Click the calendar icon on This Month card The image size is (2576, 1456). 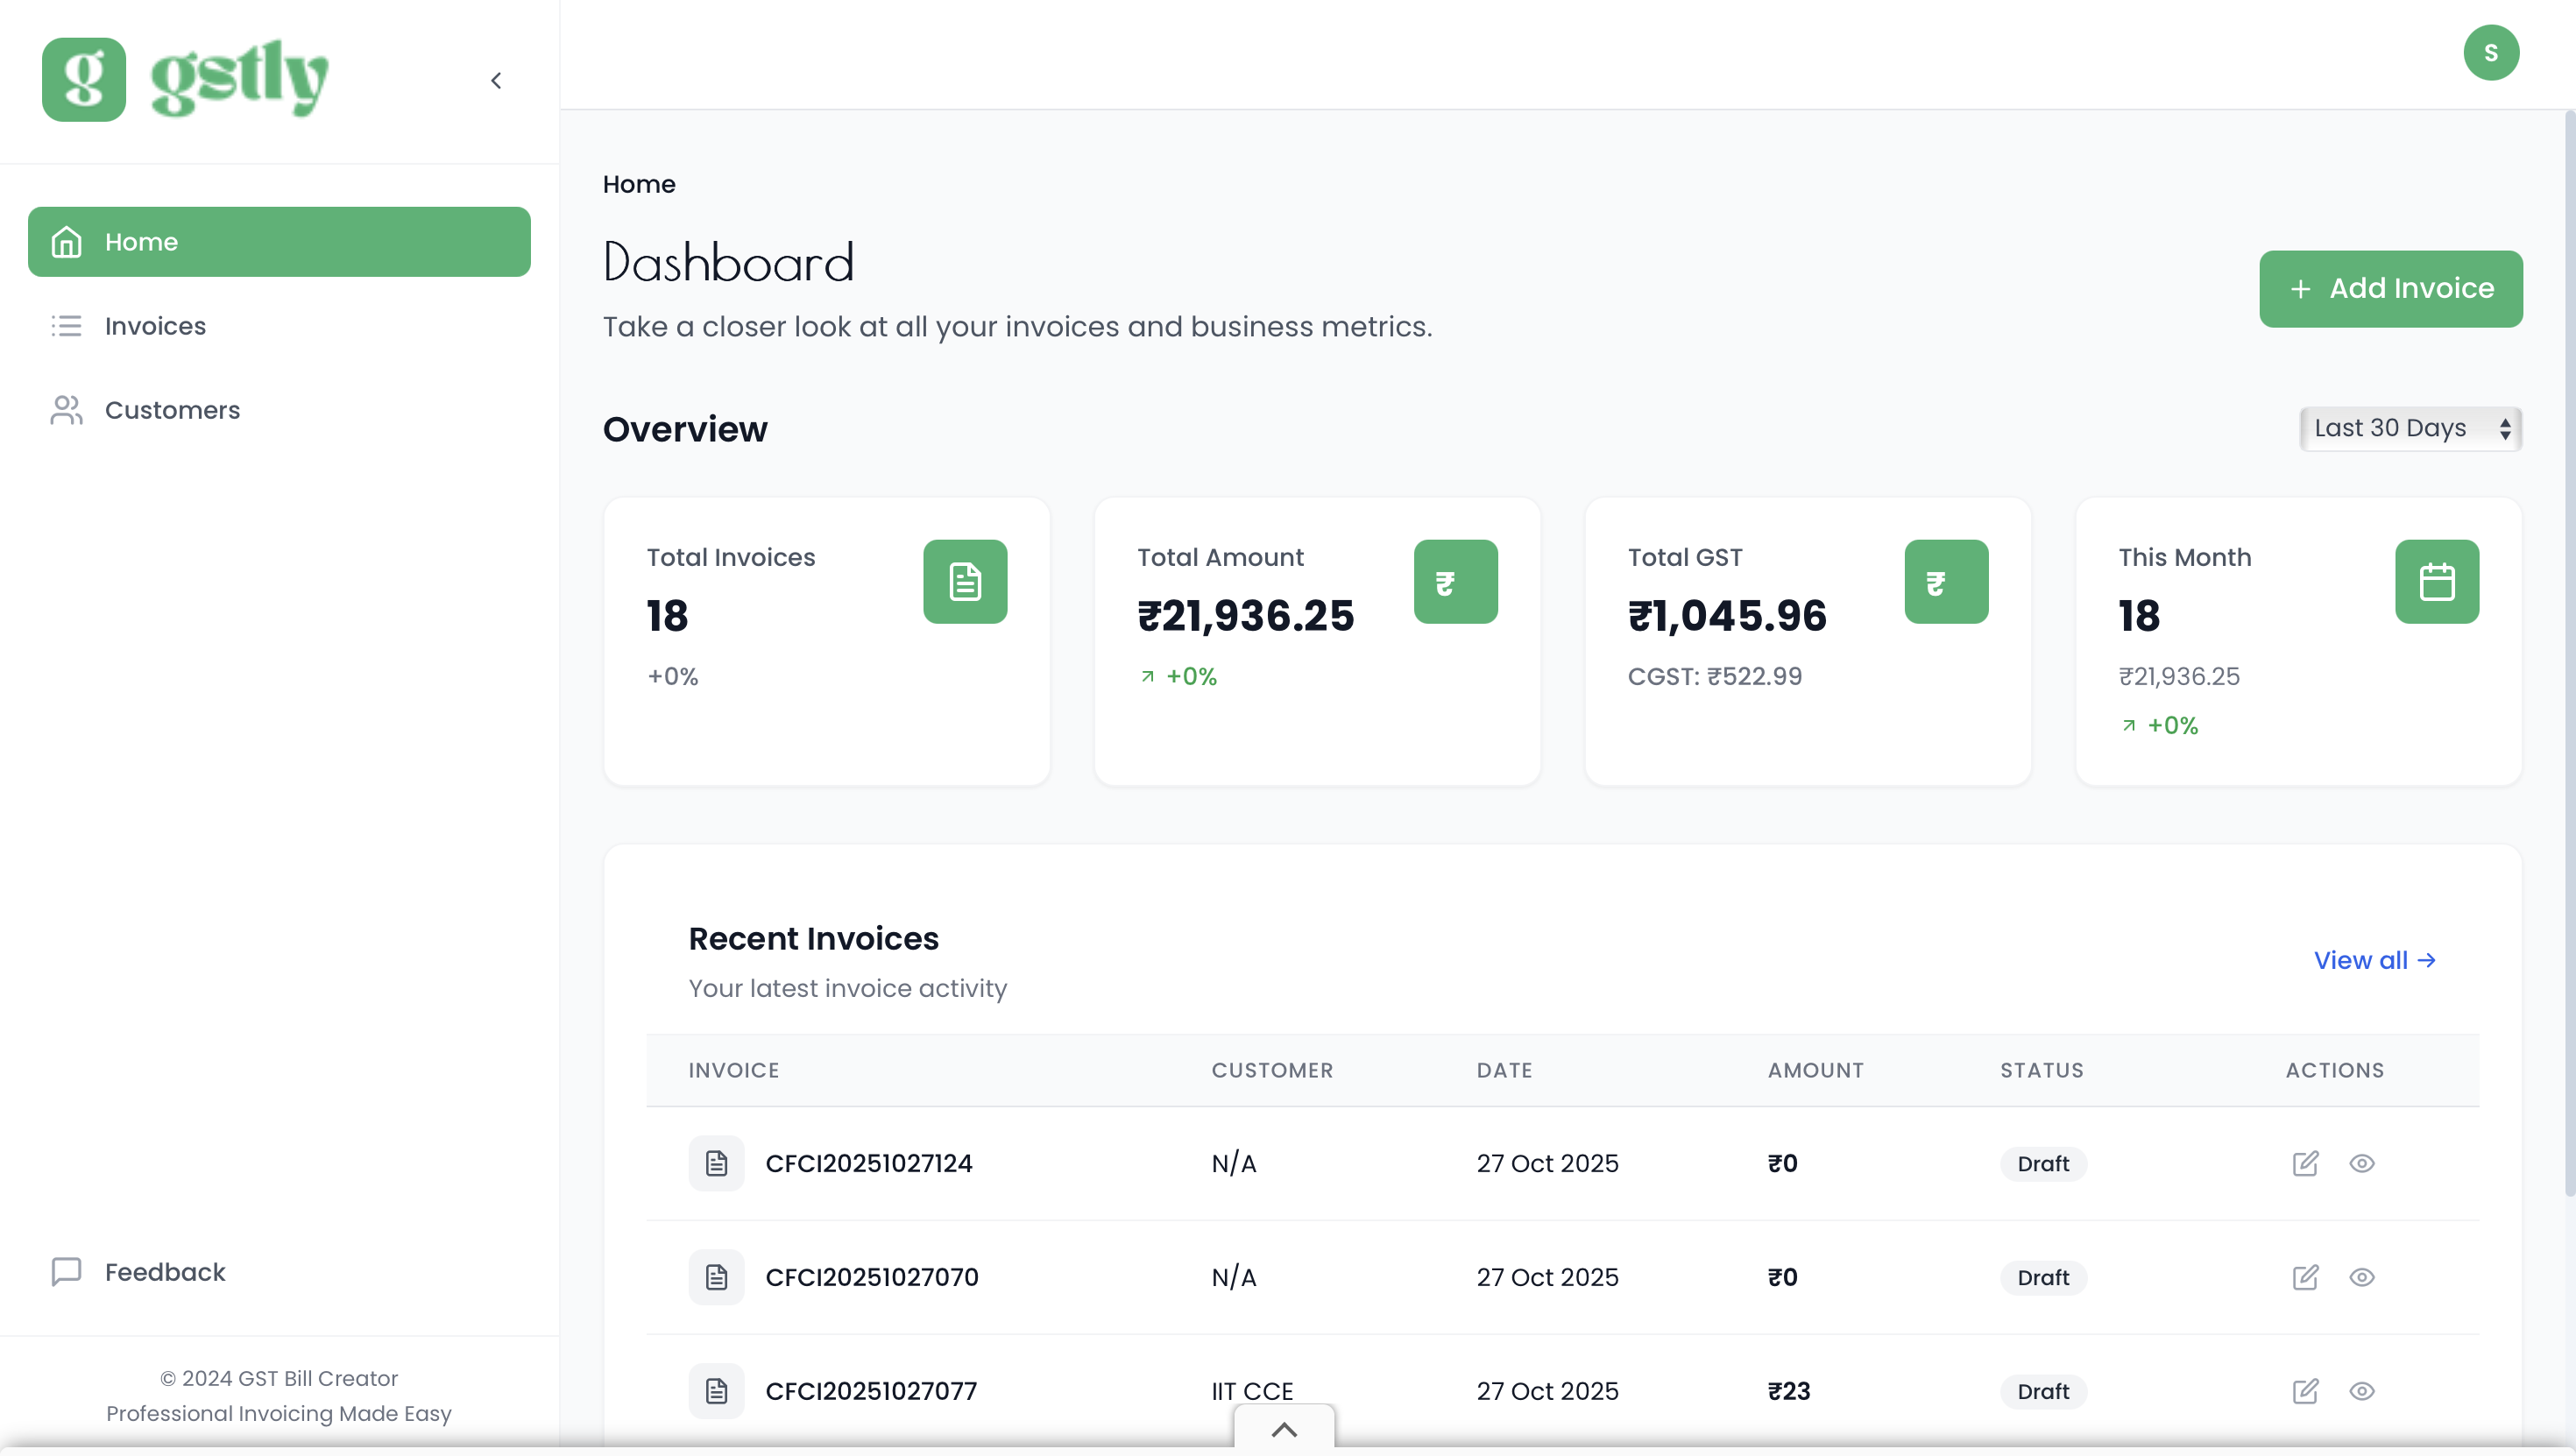[2437, 581]
